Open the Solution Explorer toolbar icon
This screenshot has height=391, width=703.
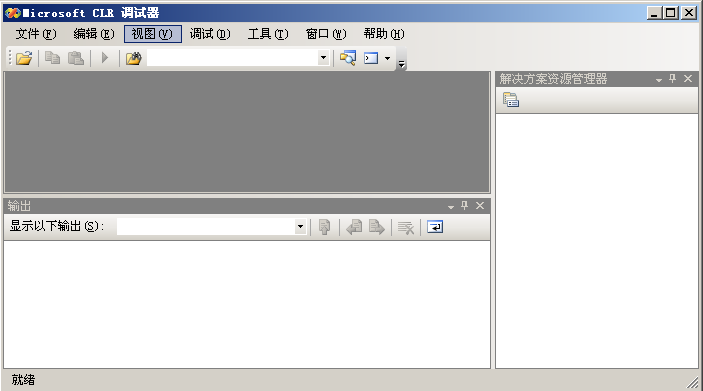[347, 58]
